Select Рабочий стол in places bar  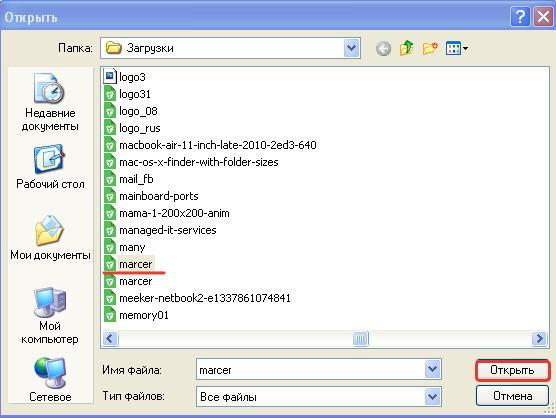(x=50, y=167)
